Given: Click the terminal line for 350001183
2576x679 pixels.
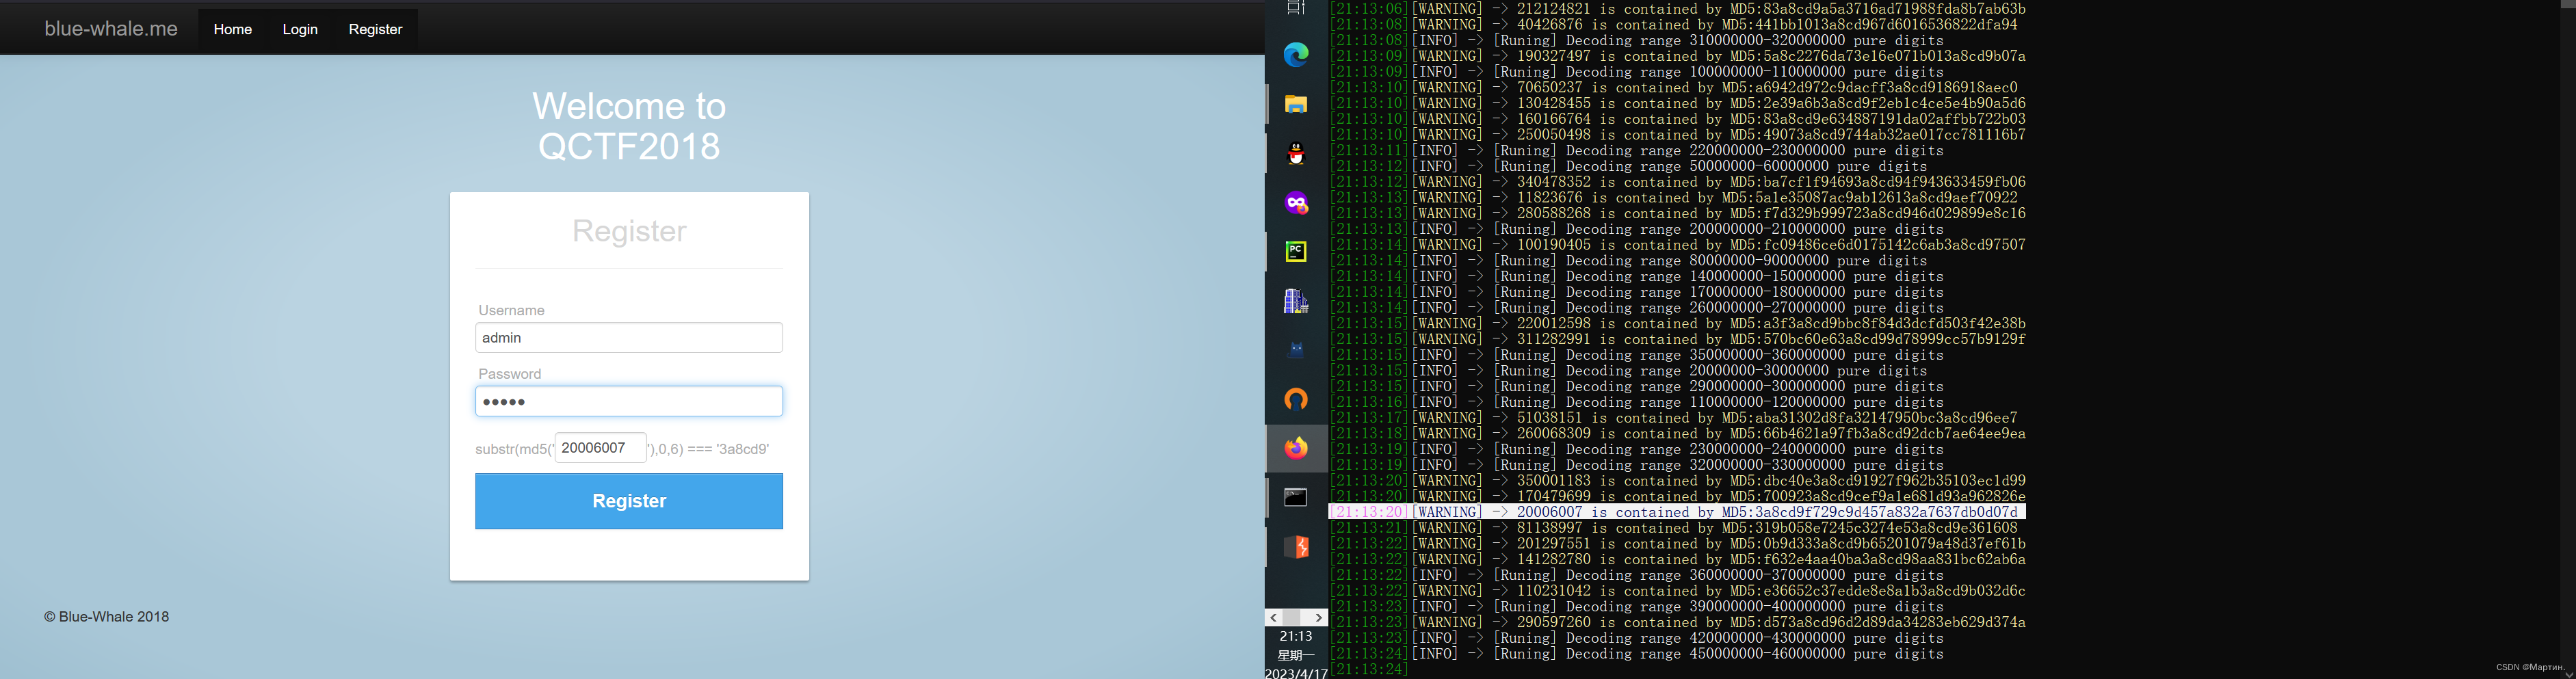Looking at the screenshot, I should click(1677, 480).
